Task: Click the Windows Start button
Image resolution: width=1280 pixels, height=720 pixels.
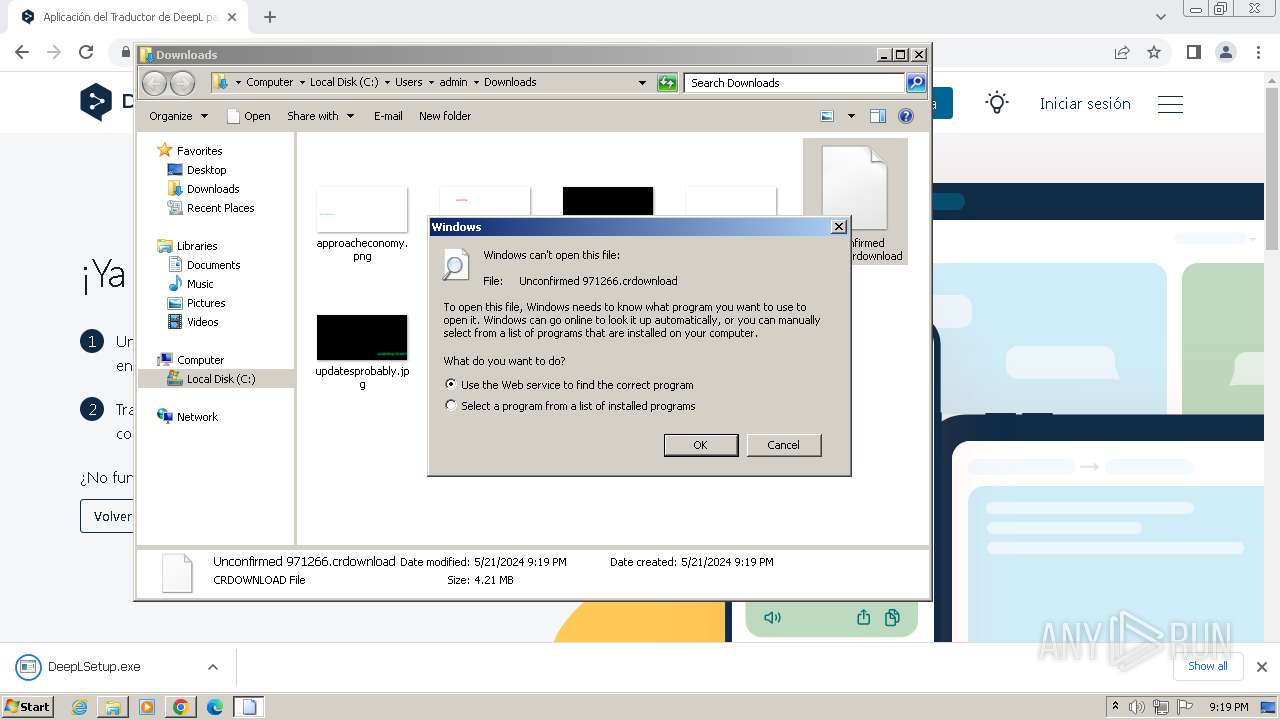Action: [x=29, y=707]
